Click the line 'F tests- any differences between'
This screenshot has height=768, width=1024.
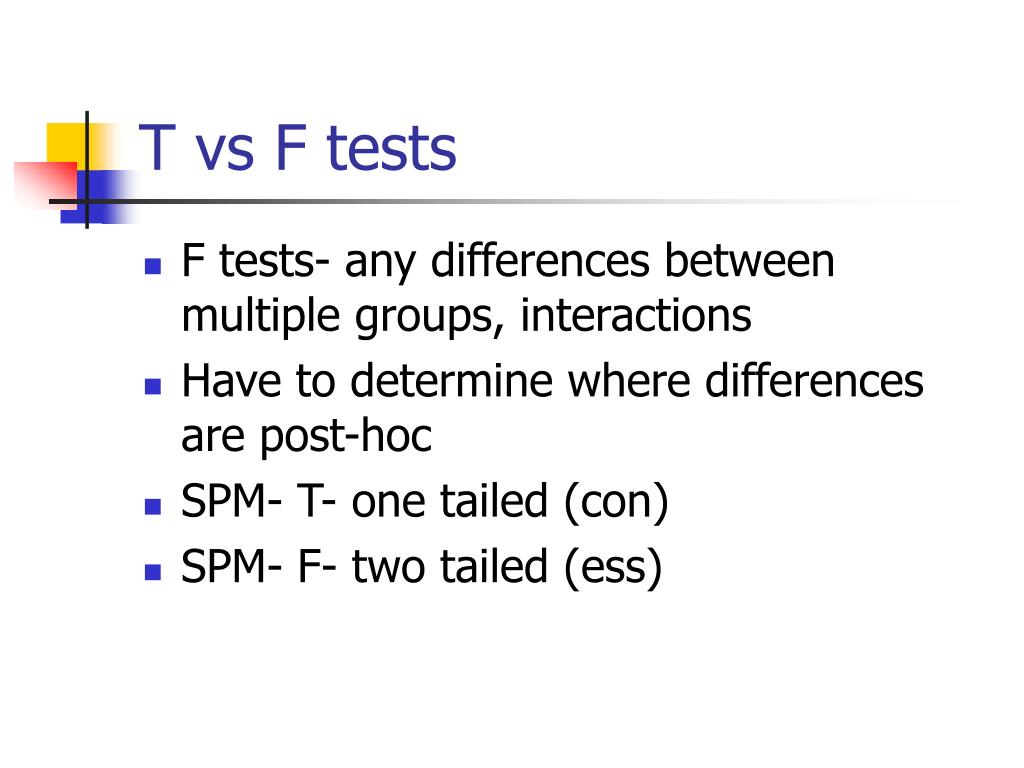point(508,262)
